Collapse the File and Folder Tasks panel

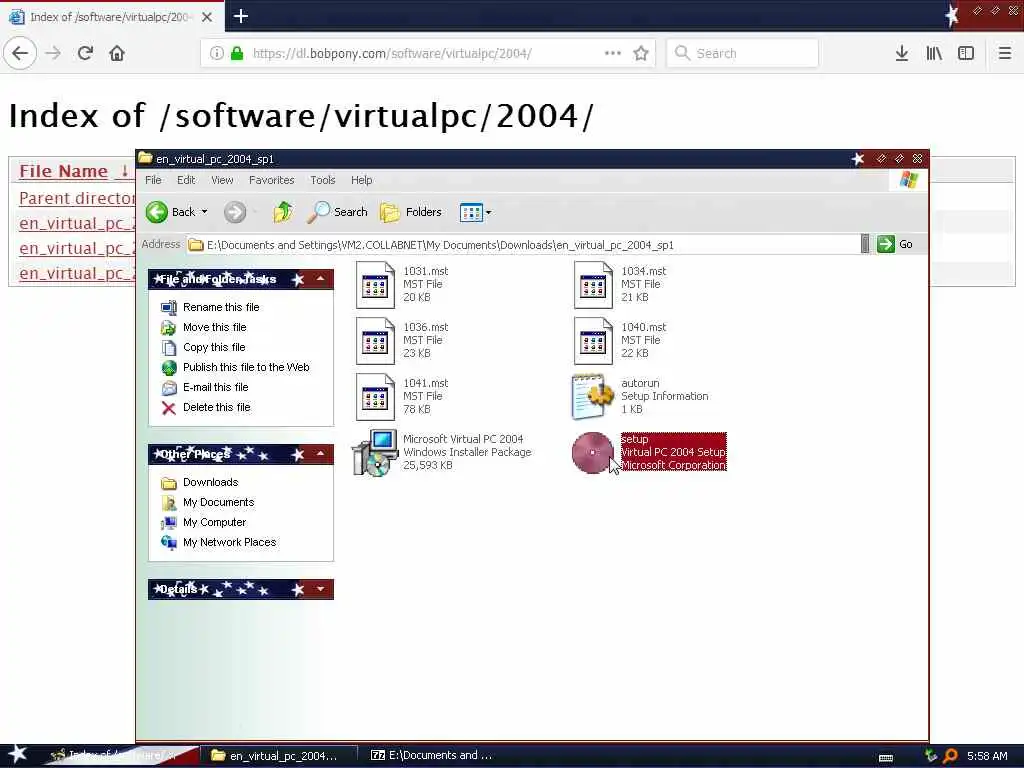click(321, 280)
